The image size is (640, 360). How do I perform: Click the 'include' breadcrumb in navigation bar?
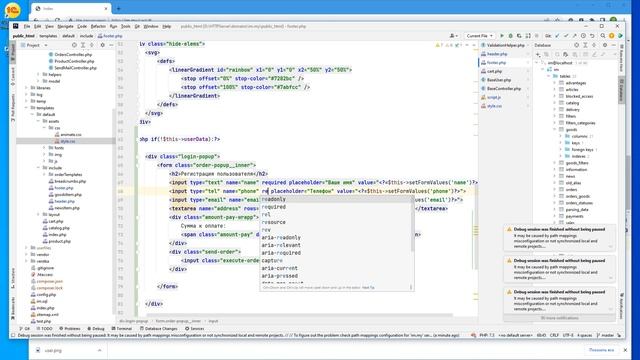click(x=86, y=36)
